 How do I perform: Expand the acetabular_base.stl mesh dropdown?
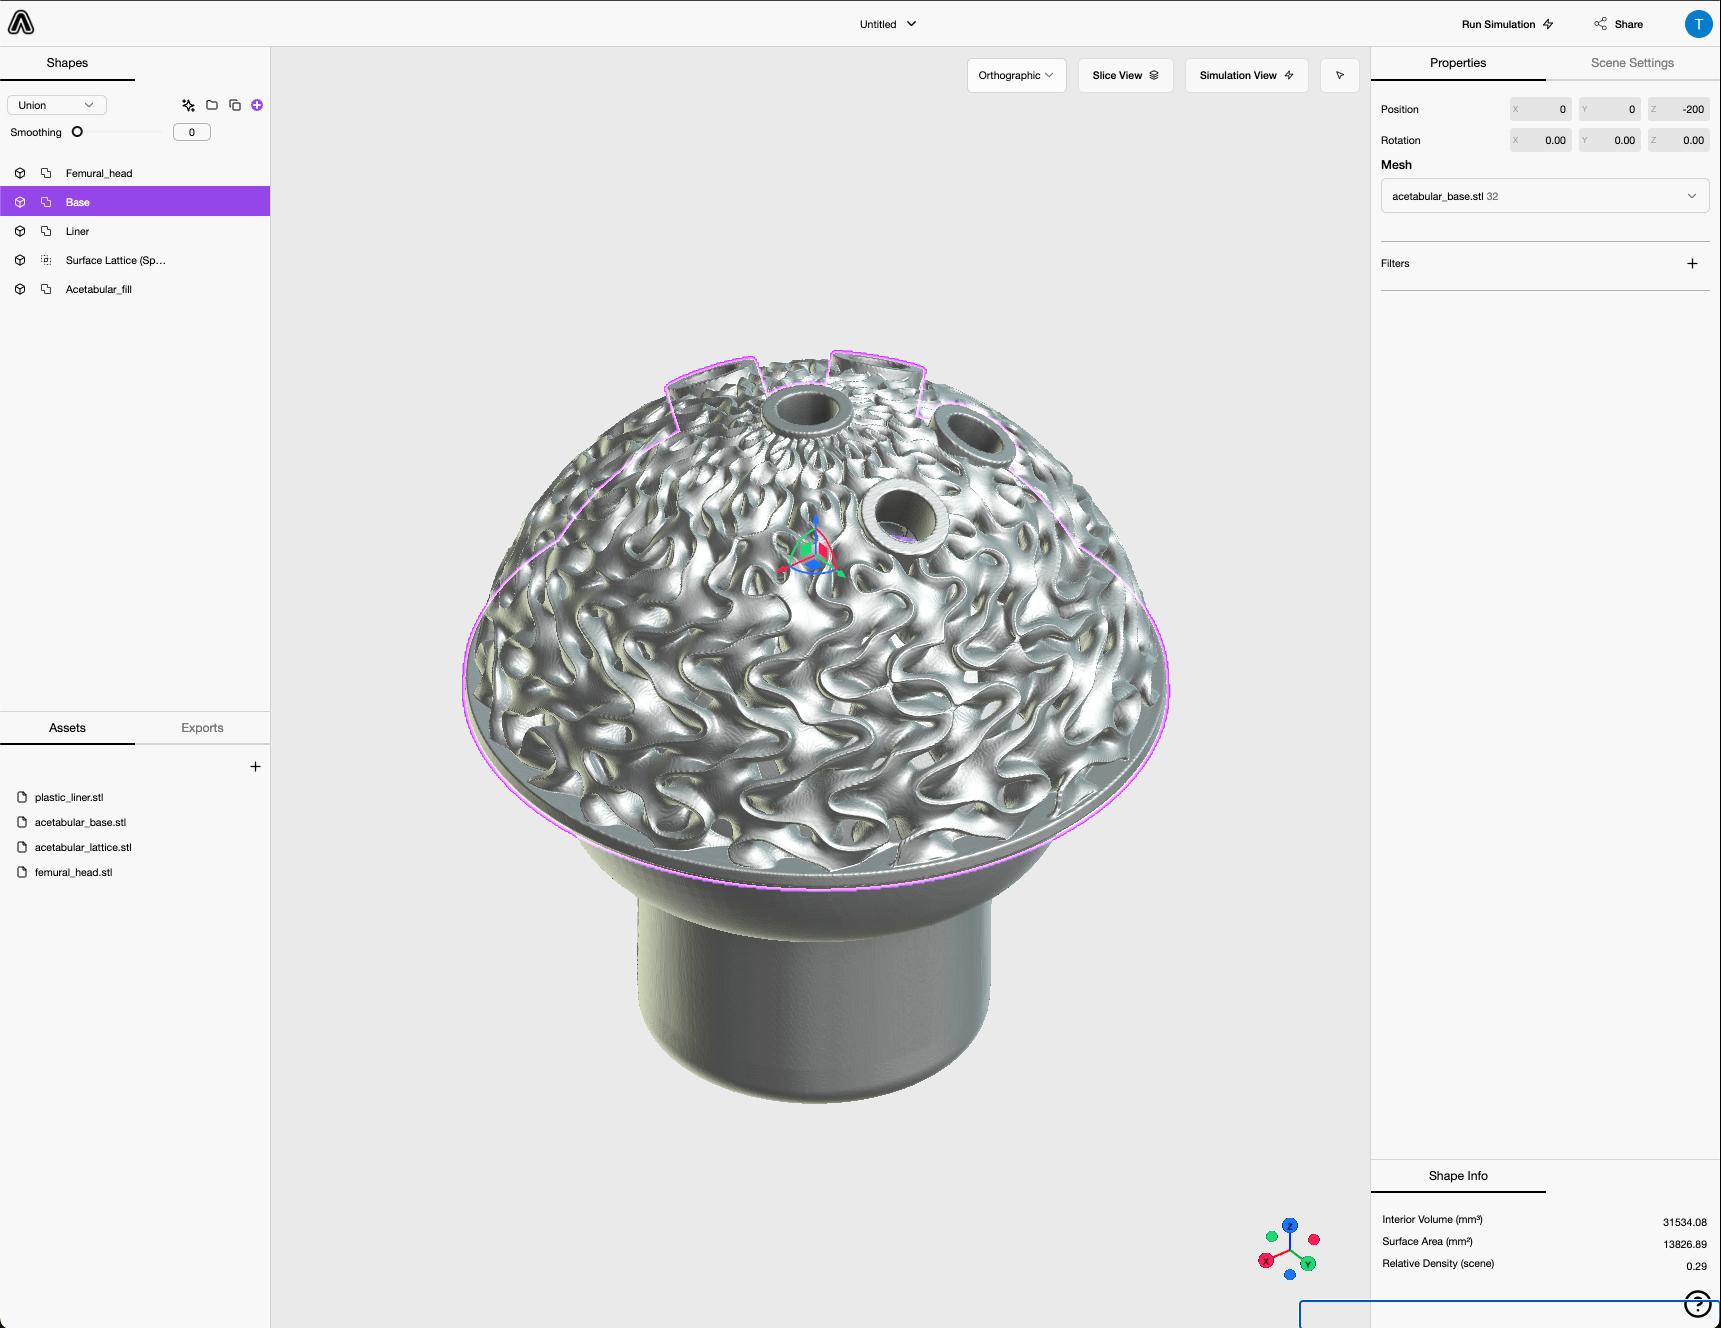click(x=1544, y=196)
